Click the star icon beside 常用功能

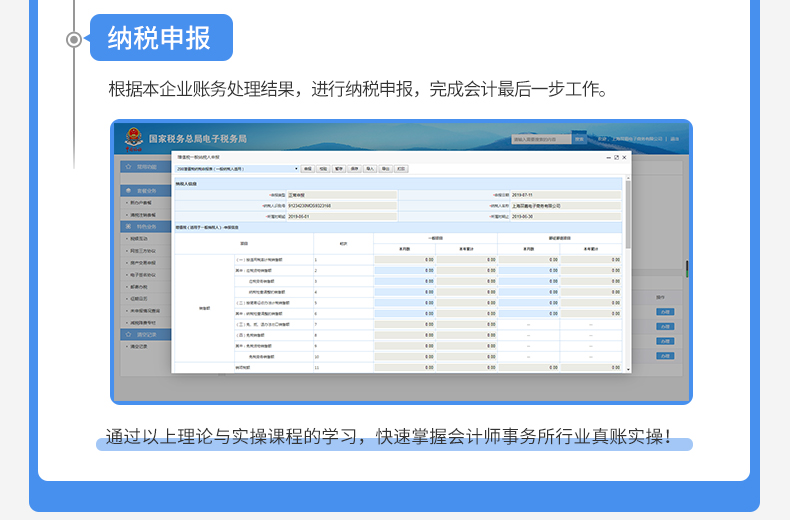tap(128, 167)
